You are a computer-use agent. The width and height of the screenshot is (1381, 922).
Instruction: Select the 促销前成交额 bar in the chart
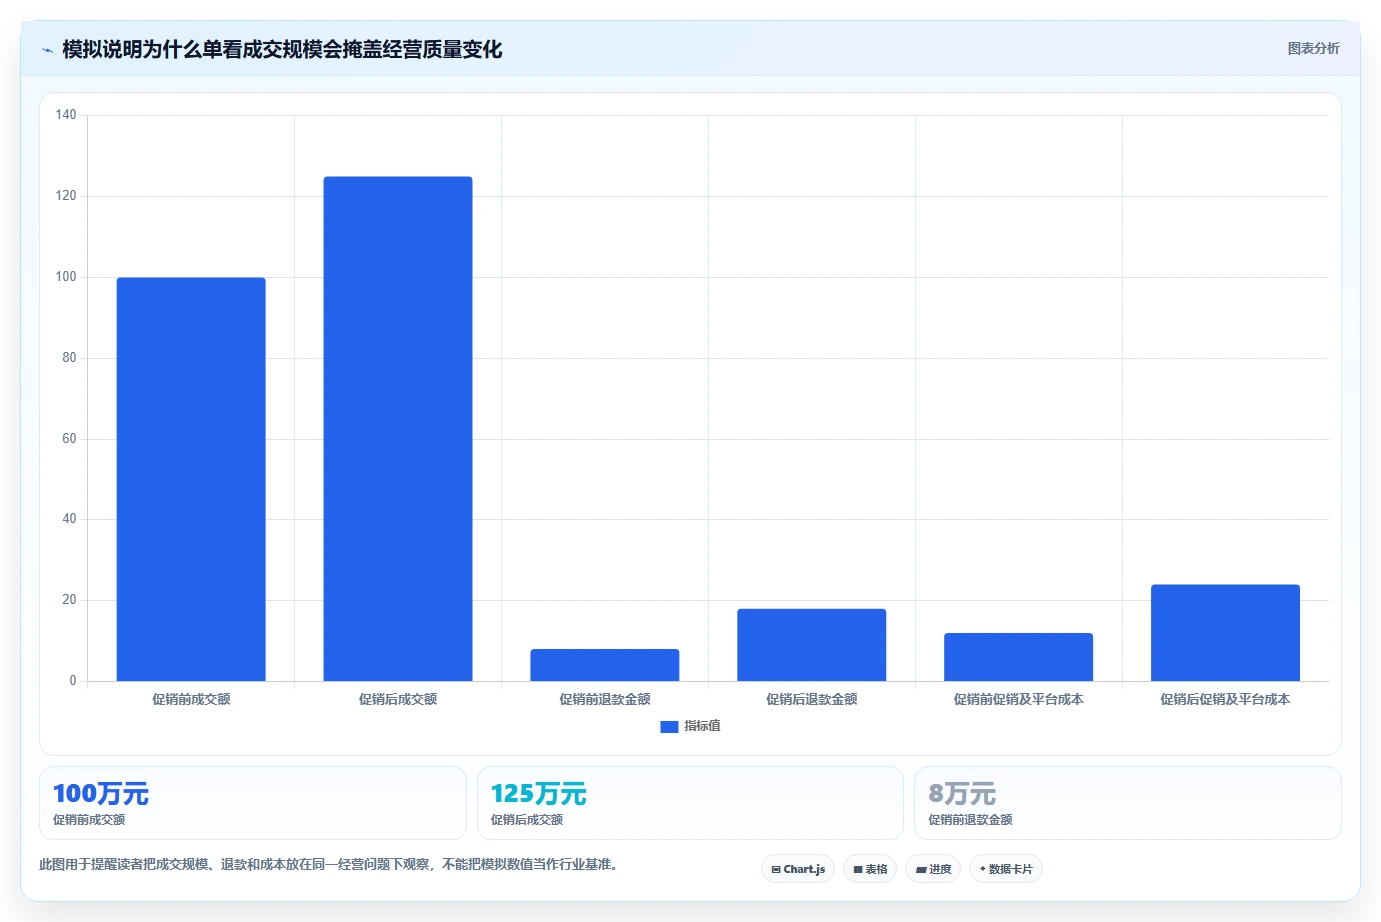point(191,479)
